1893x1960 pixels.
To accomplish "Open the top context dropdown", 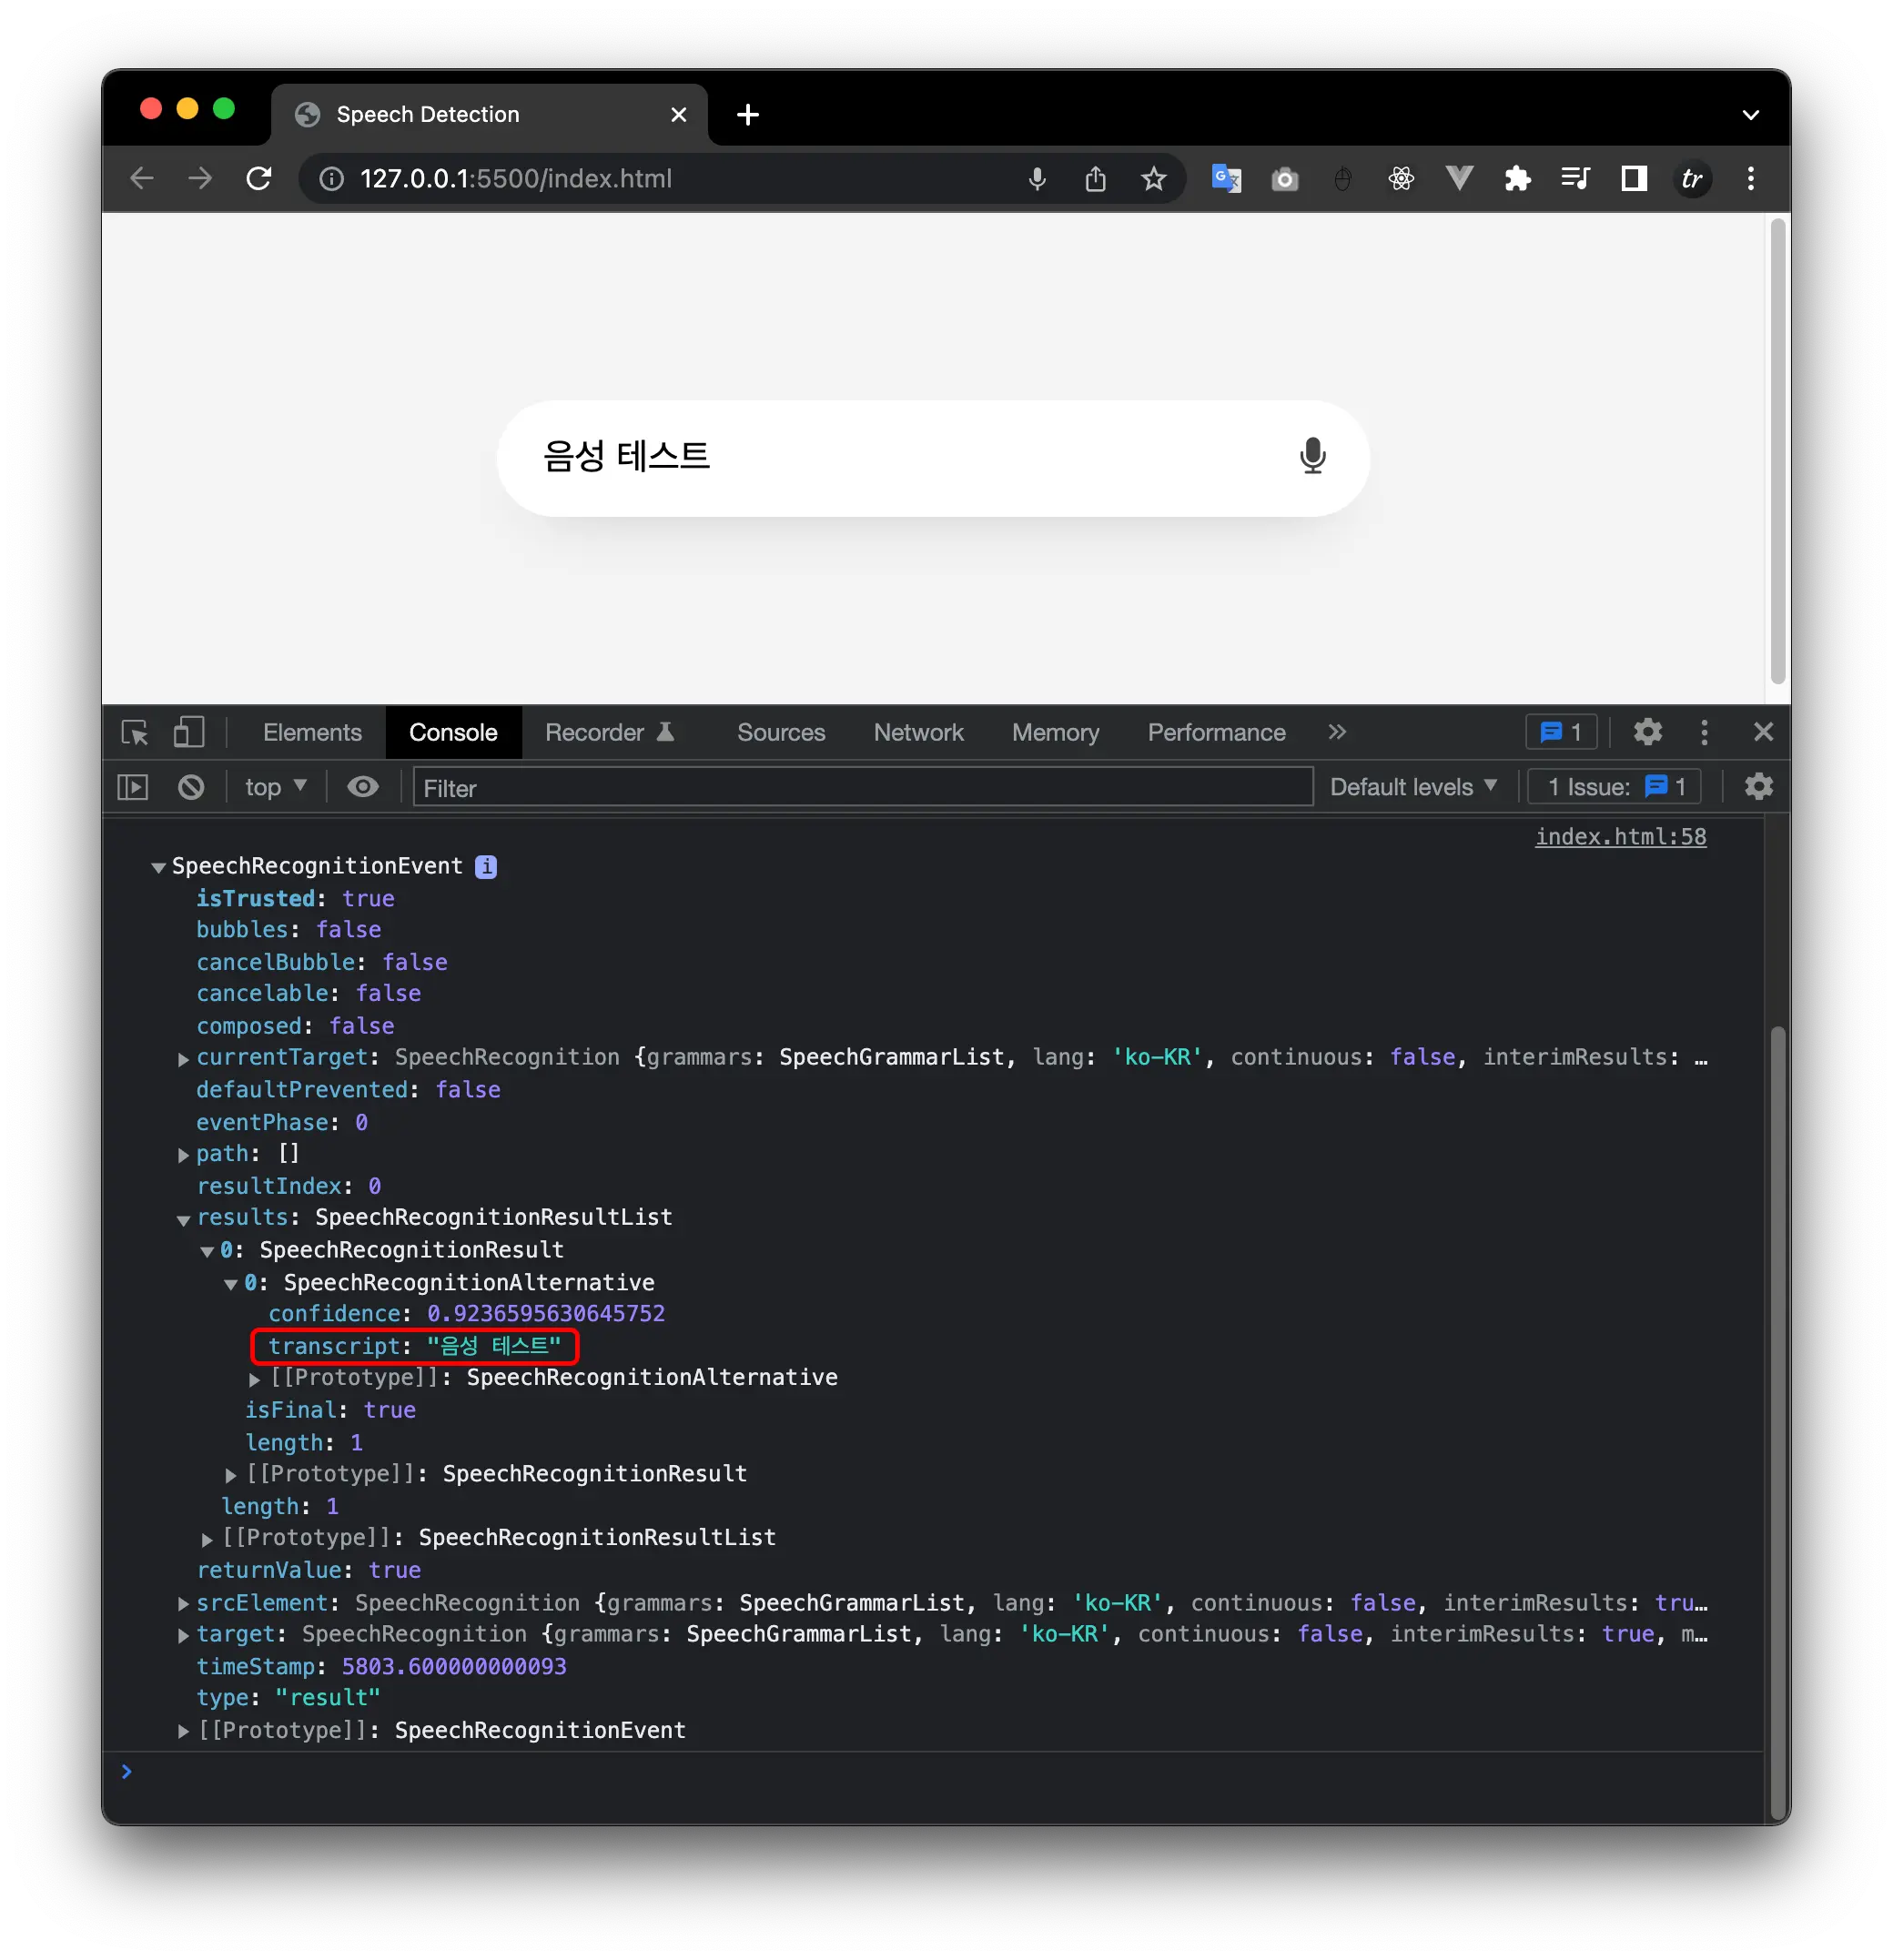I will tap(275, 788).
